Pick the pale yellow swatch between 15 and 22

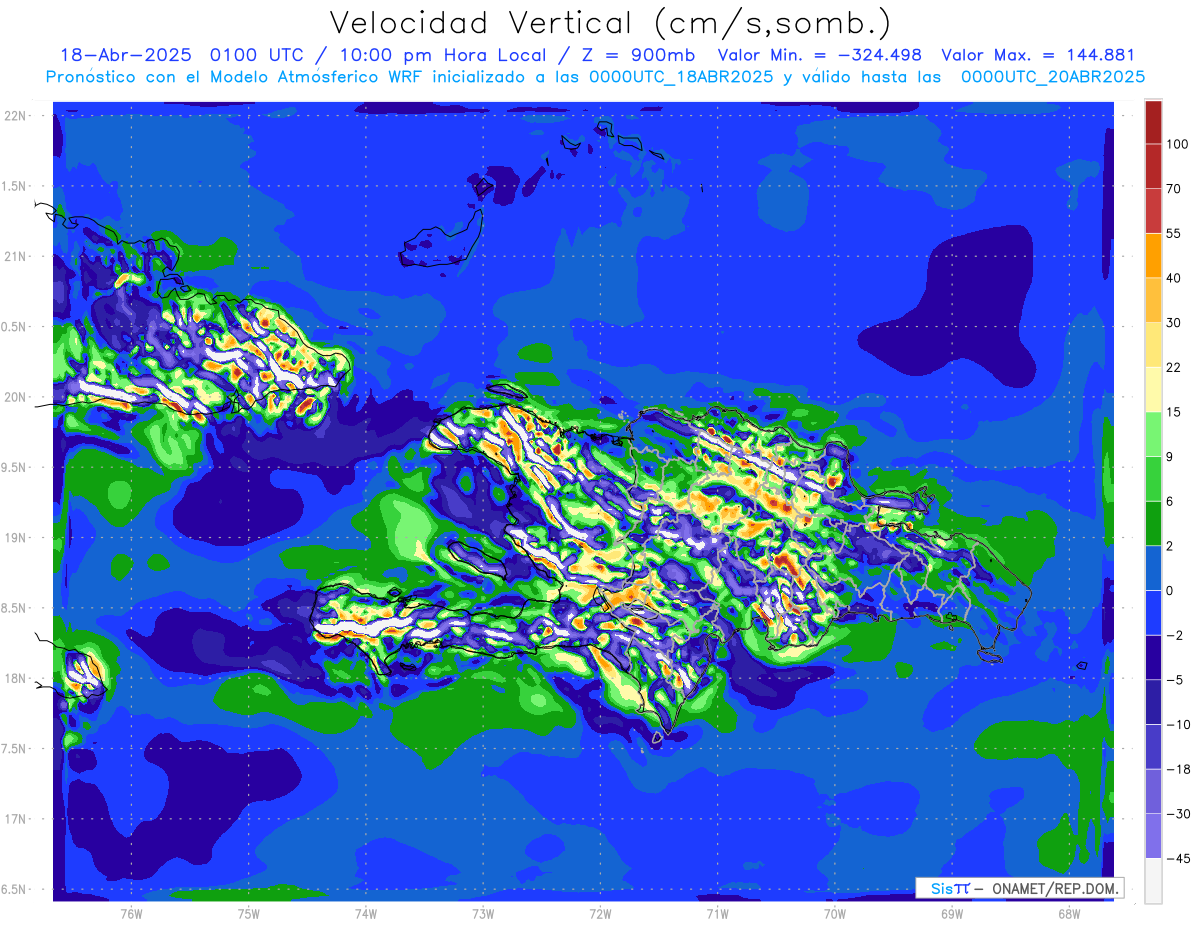tap(1153, 389)
